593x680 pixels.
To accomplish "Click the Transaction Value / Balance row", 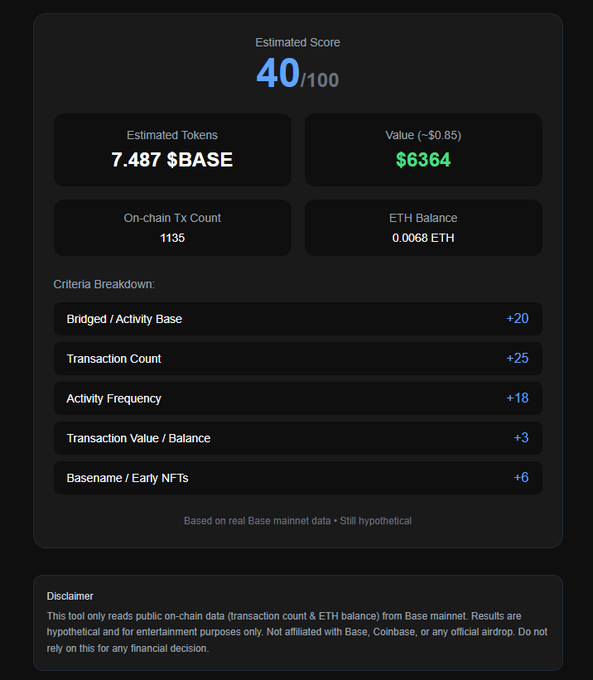I will point(298,438).
